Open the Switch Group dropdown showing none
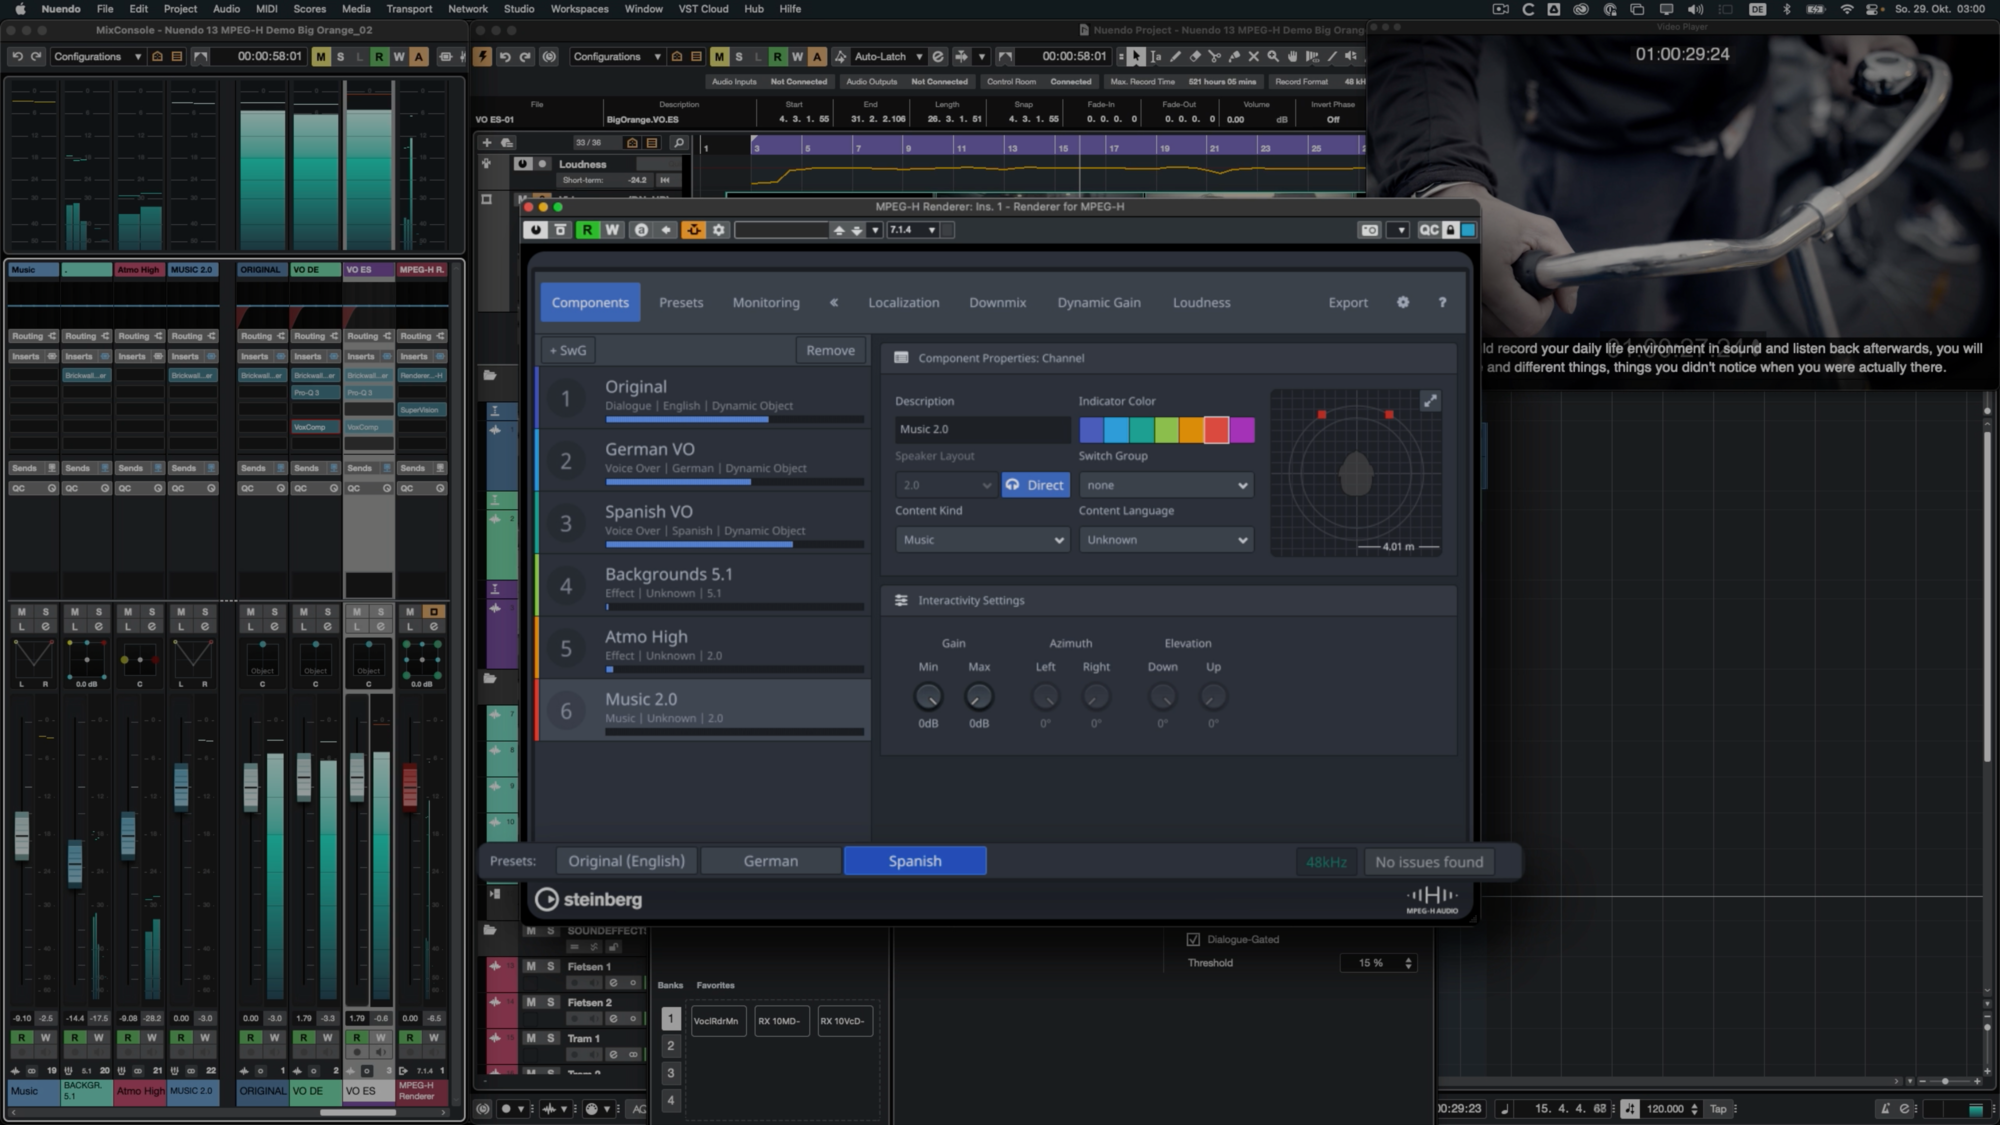The height and width of the screenshot is (1125, 2000). [1165, 485]
